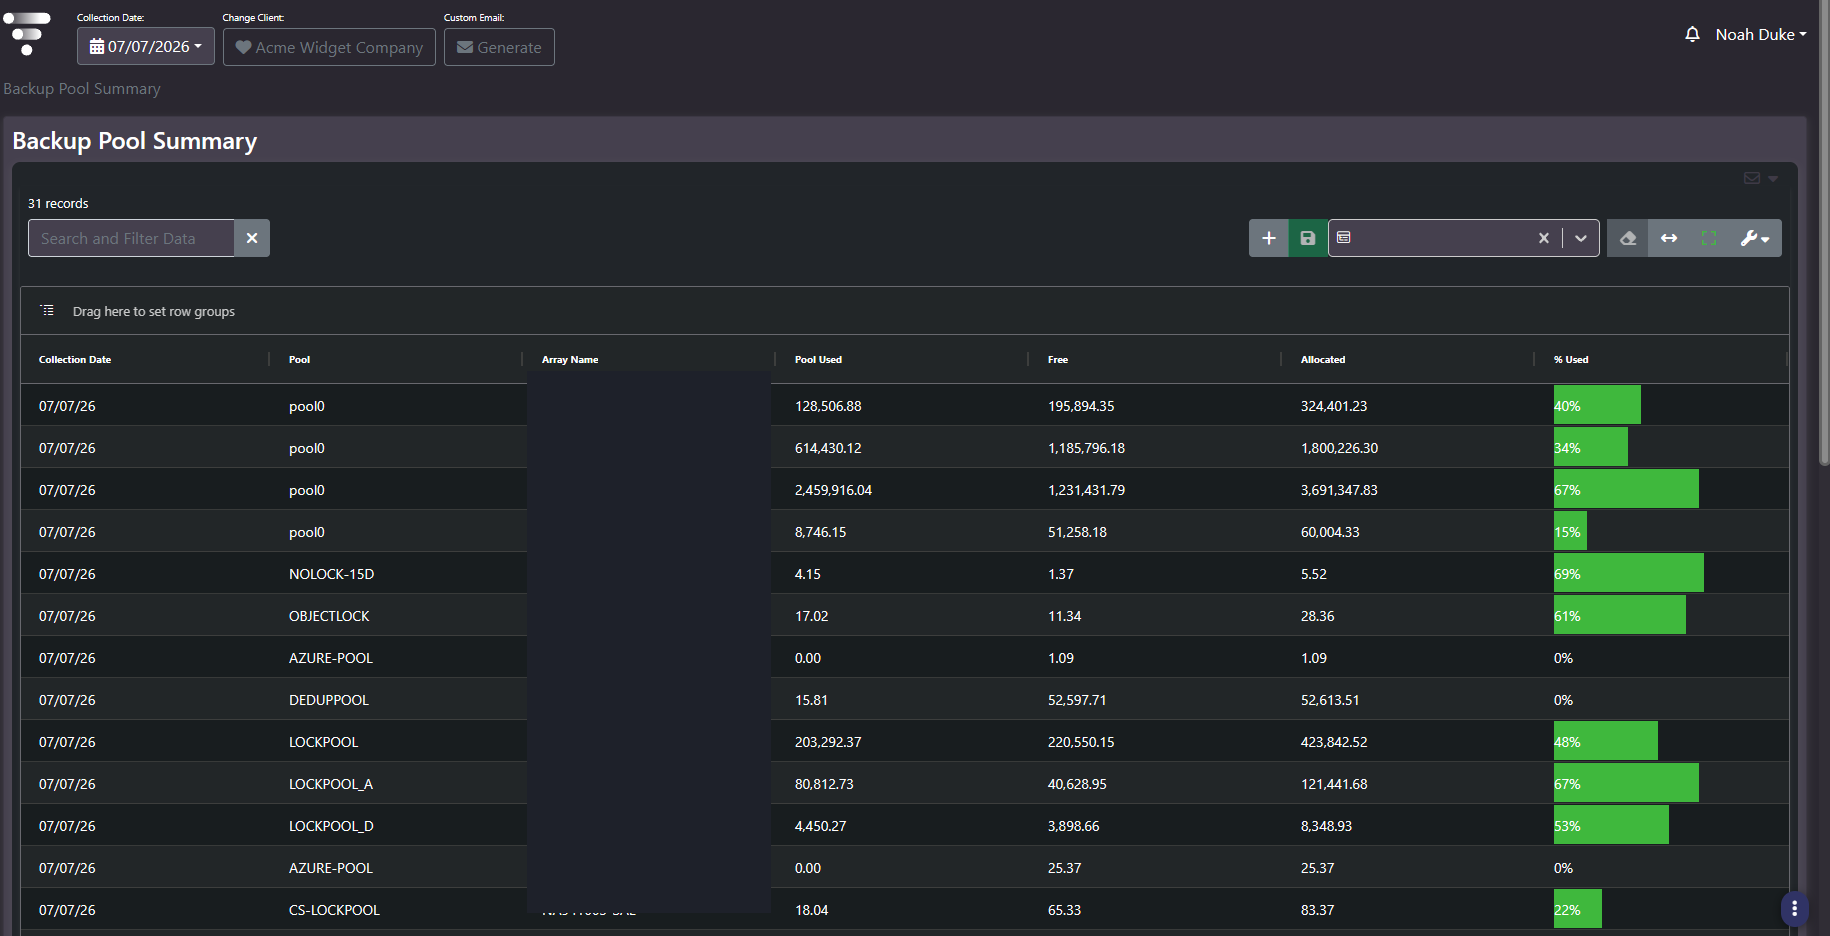Open the notifications bell
Image resolution: width=1830 pixels, height=936 pixels.
(1692, 34)
